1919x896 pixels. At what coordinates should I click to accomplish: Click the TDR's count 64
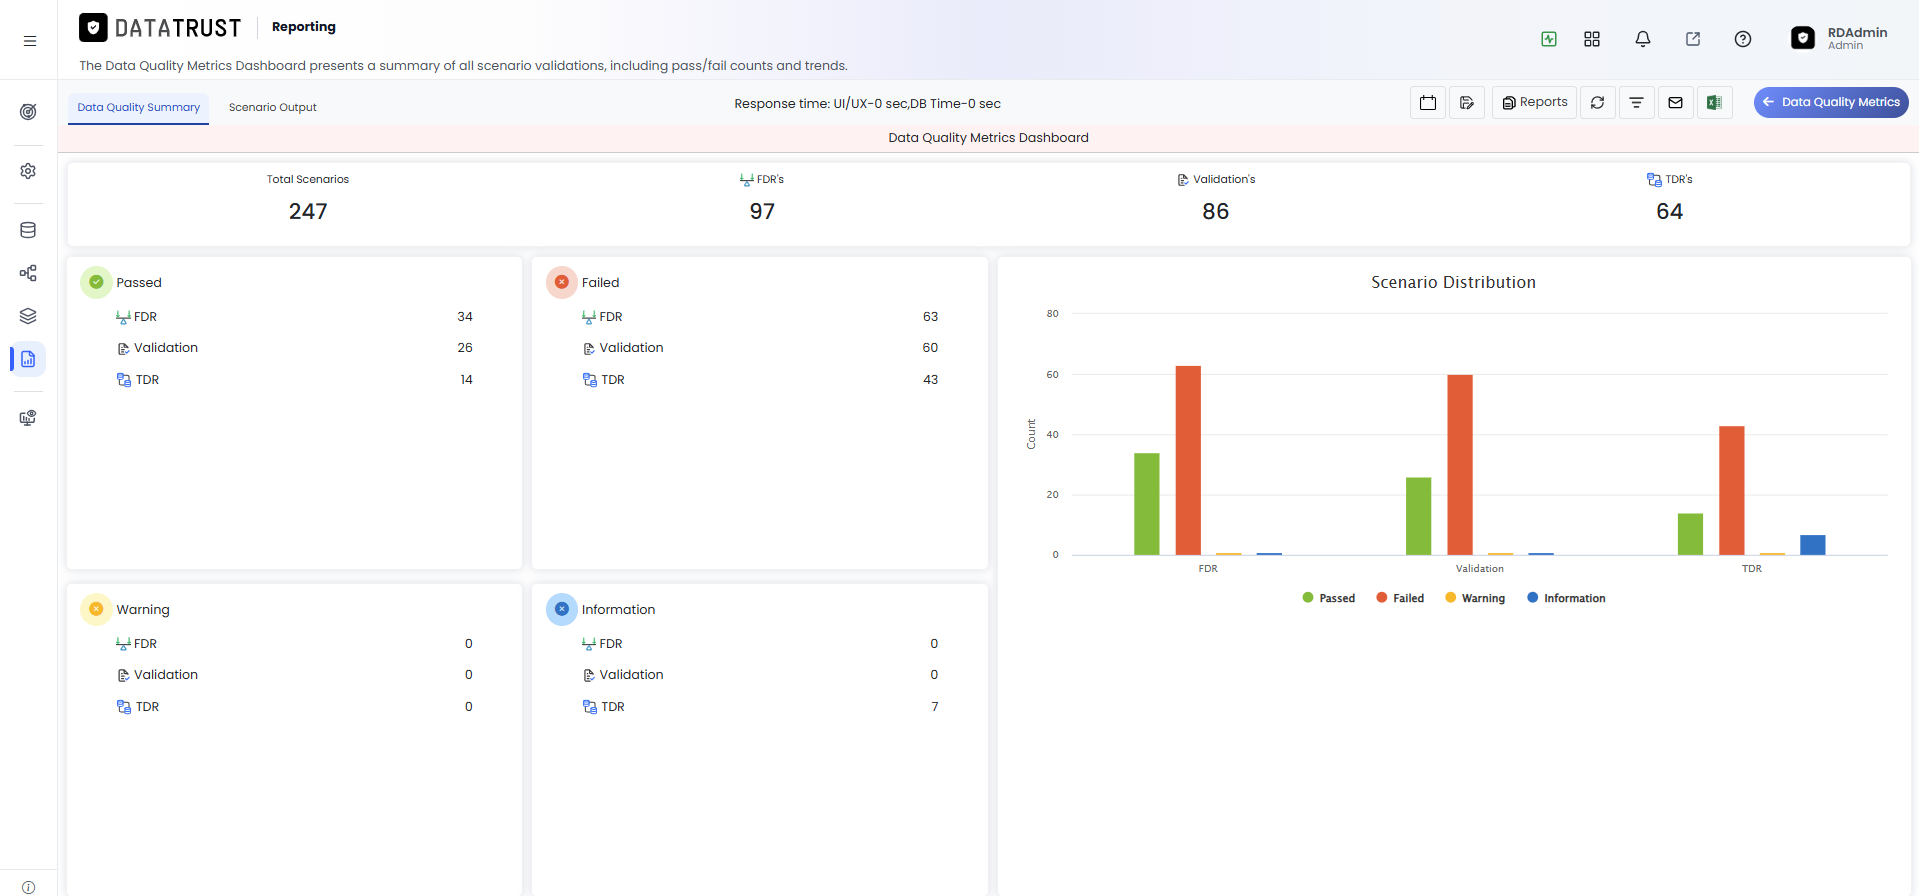(1669, 212)
